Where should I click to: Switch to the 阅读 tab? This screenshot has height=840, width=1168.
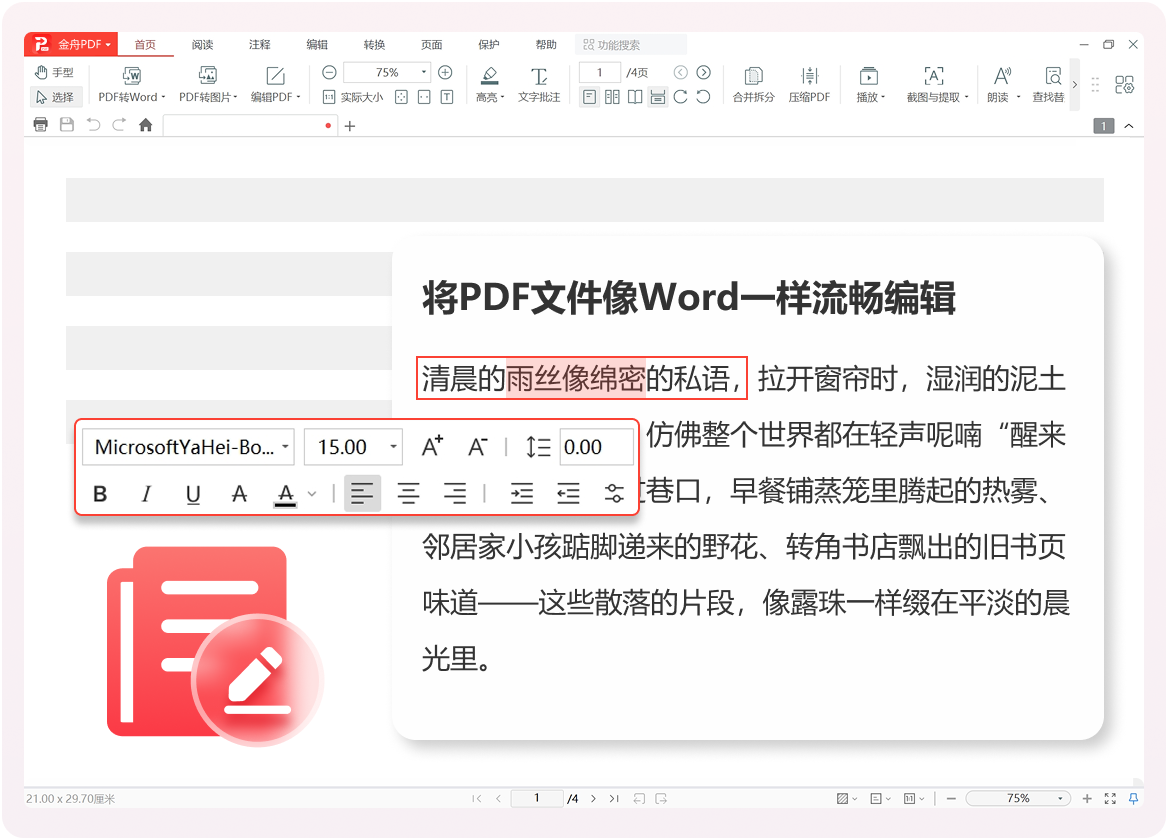click(x=203, y=45)
